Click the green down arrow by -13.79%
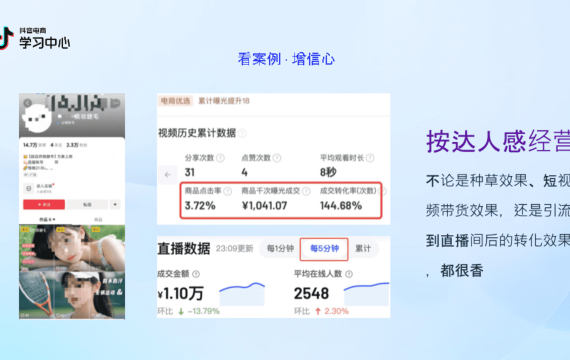Screen dimensions: 570x360 181,312
